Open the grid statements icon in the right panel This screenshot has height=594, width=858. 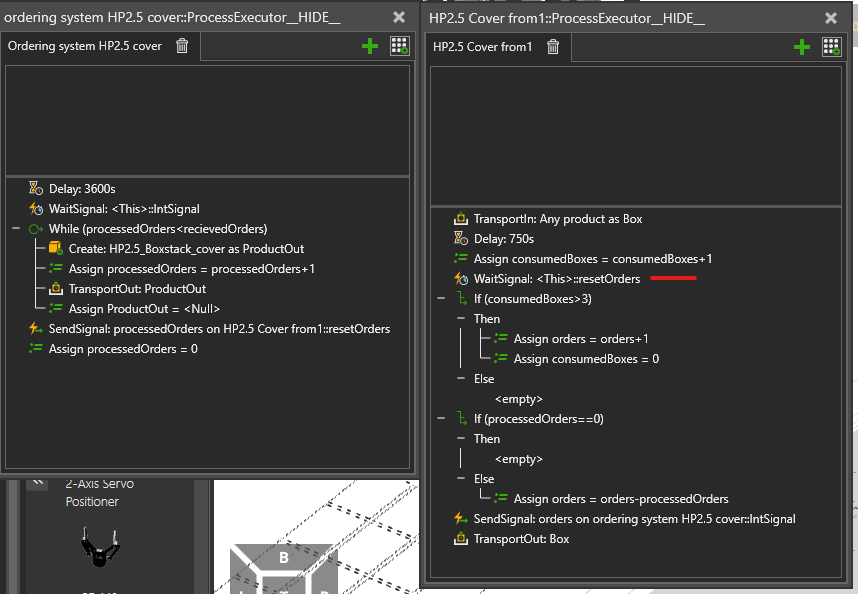(x=831, y=47)
